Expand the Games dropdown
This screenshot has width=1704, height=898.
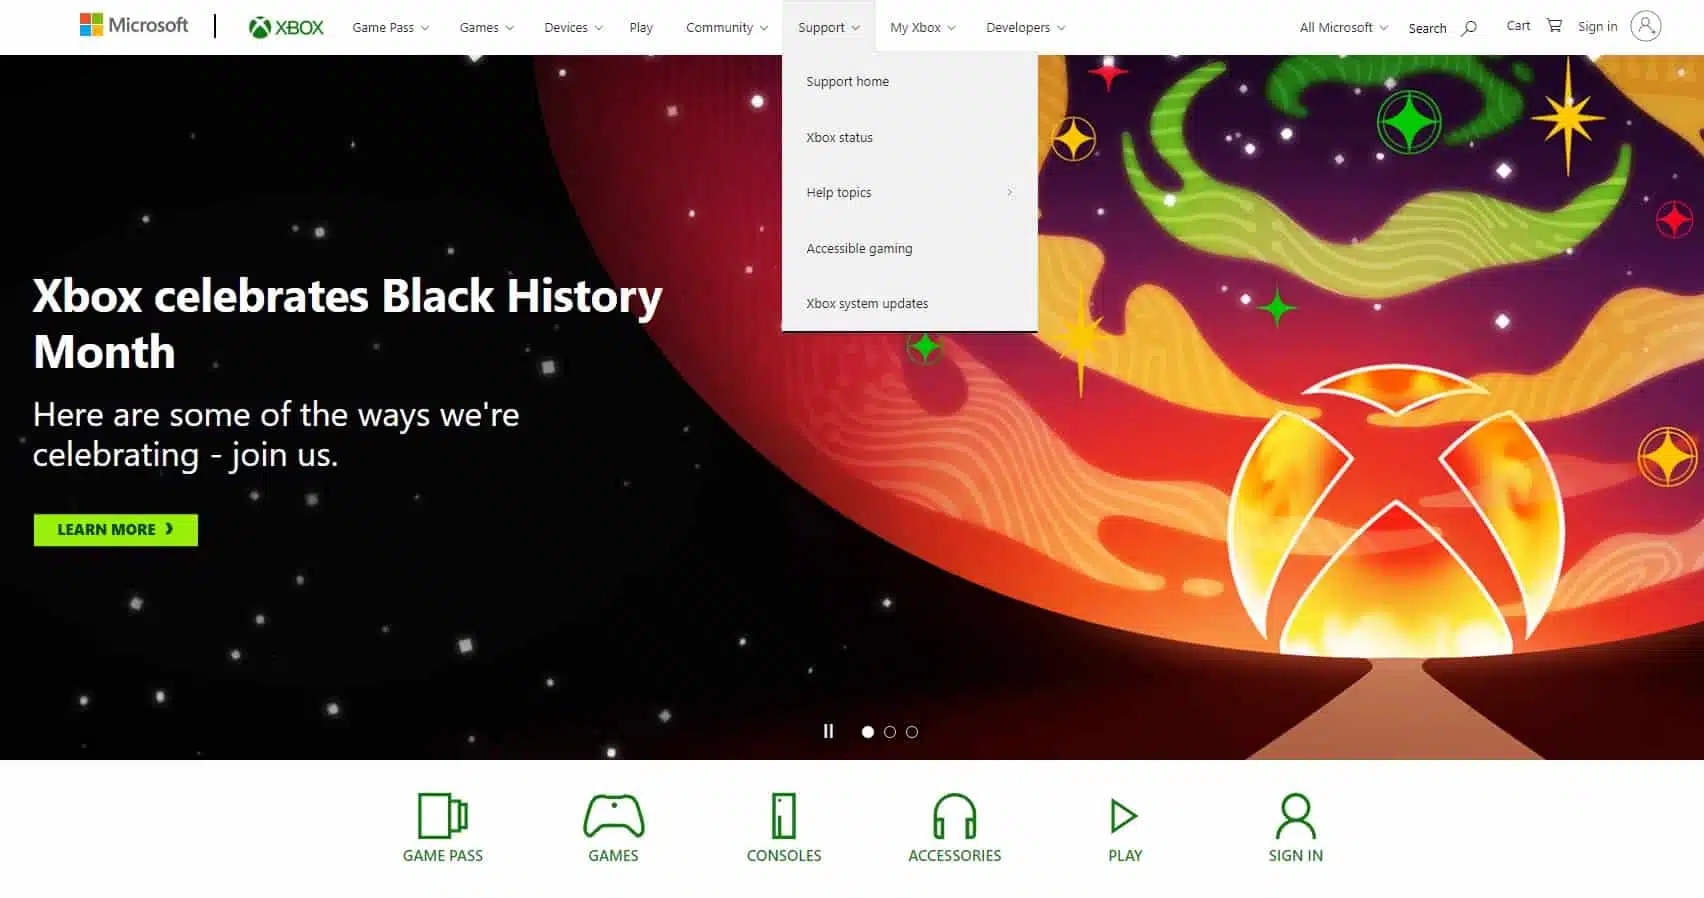tap(487, 28)
